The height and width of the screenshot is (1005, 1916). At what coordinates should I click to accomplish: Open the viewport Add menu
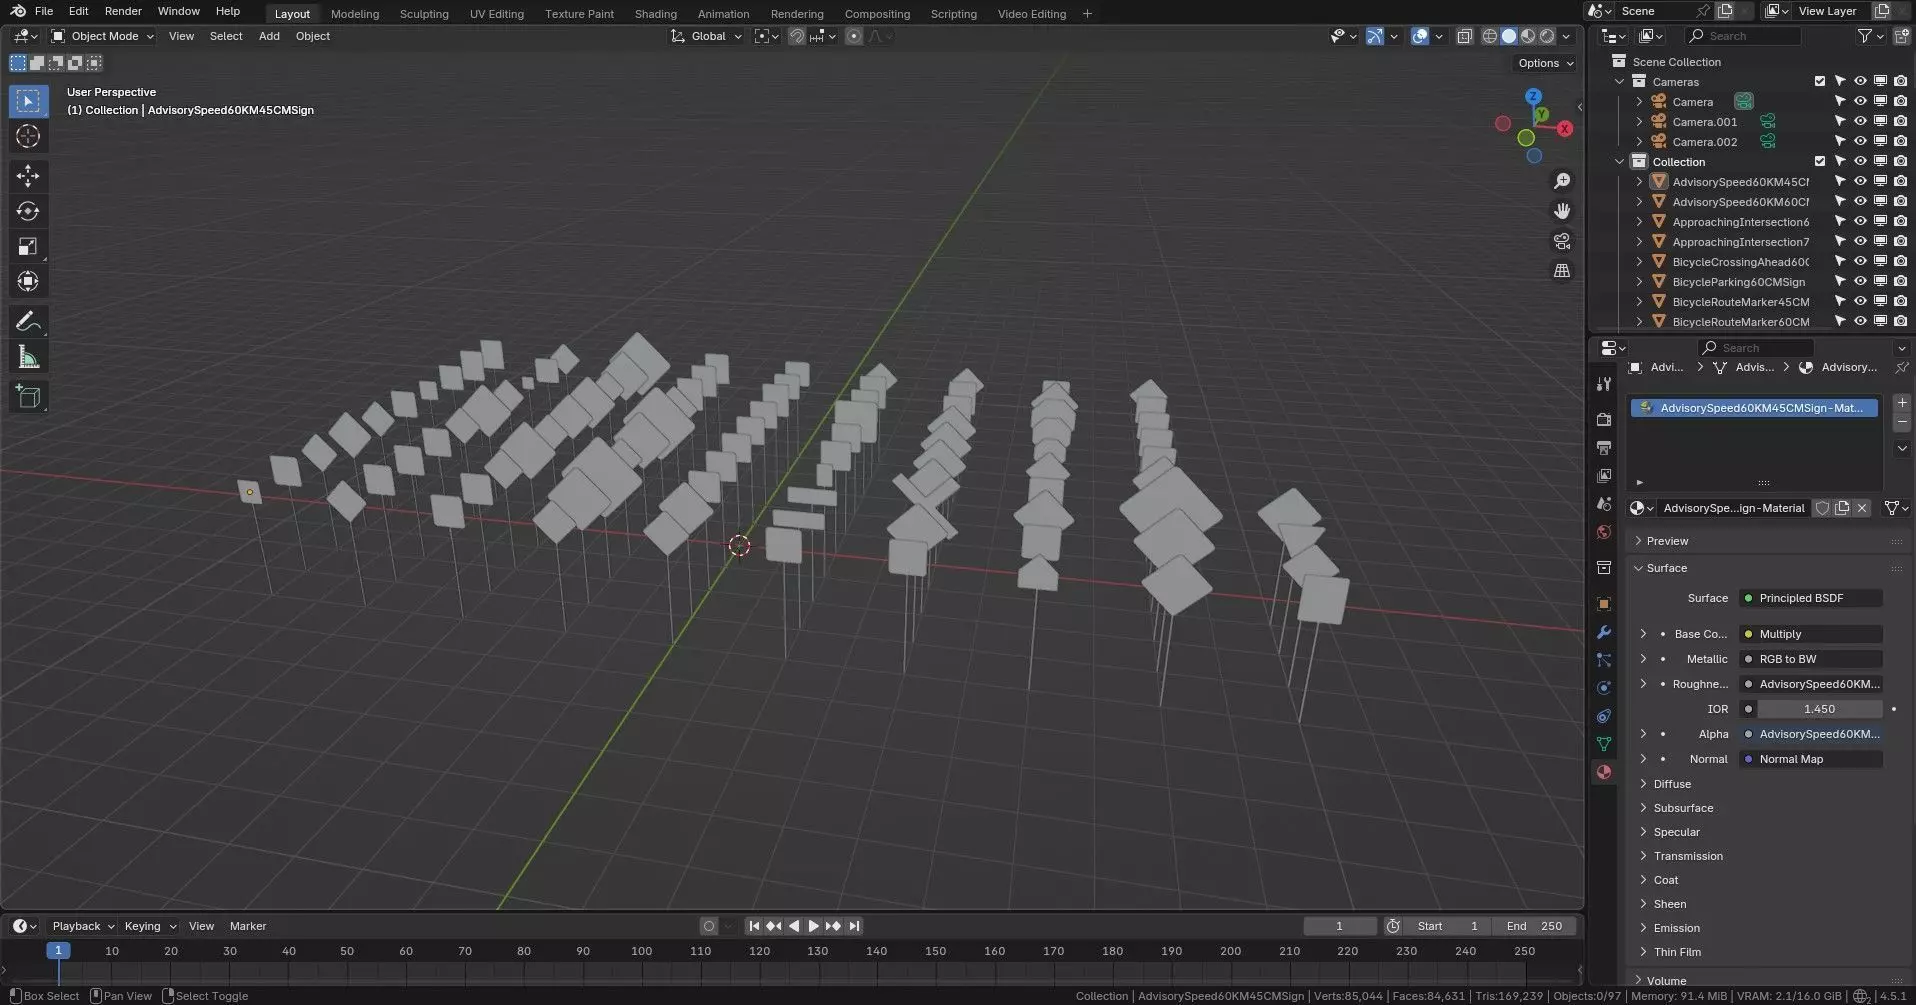pyautogui.click(x=269, y=36)
